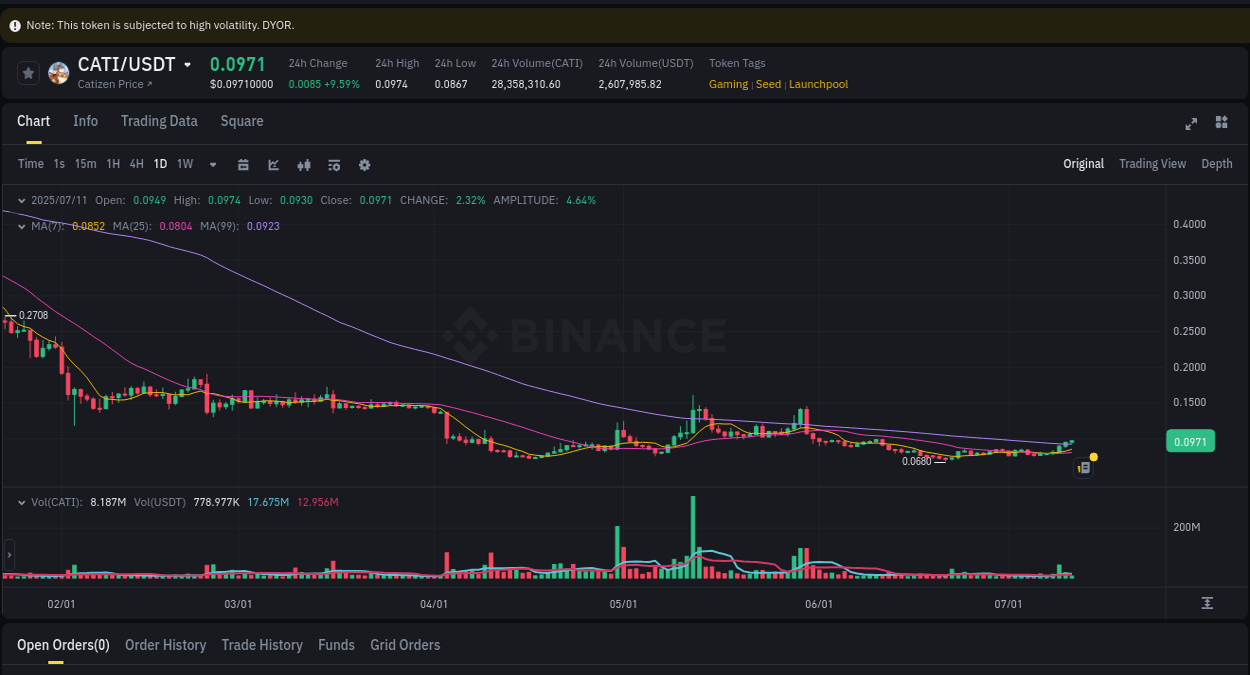Select the 4H timeframe
The image size is (1250, 675).
[x=136, y=163]
